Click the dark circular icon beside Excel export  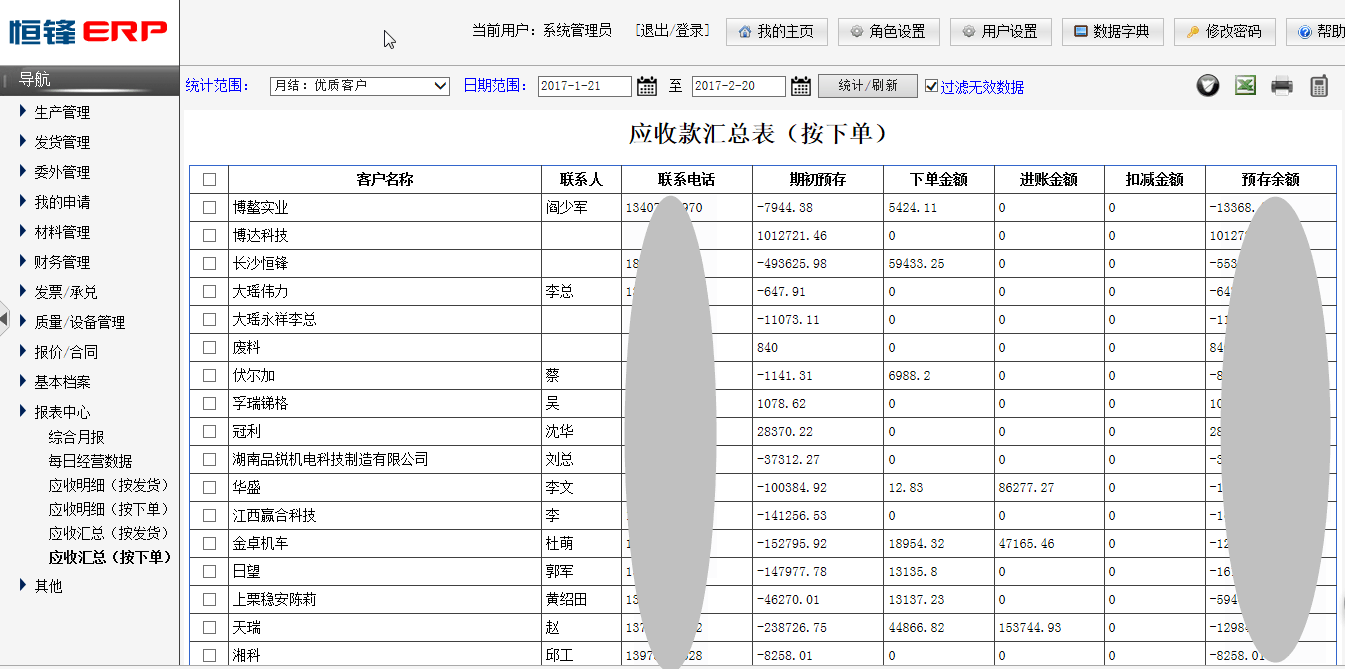tap(1207, 85)
